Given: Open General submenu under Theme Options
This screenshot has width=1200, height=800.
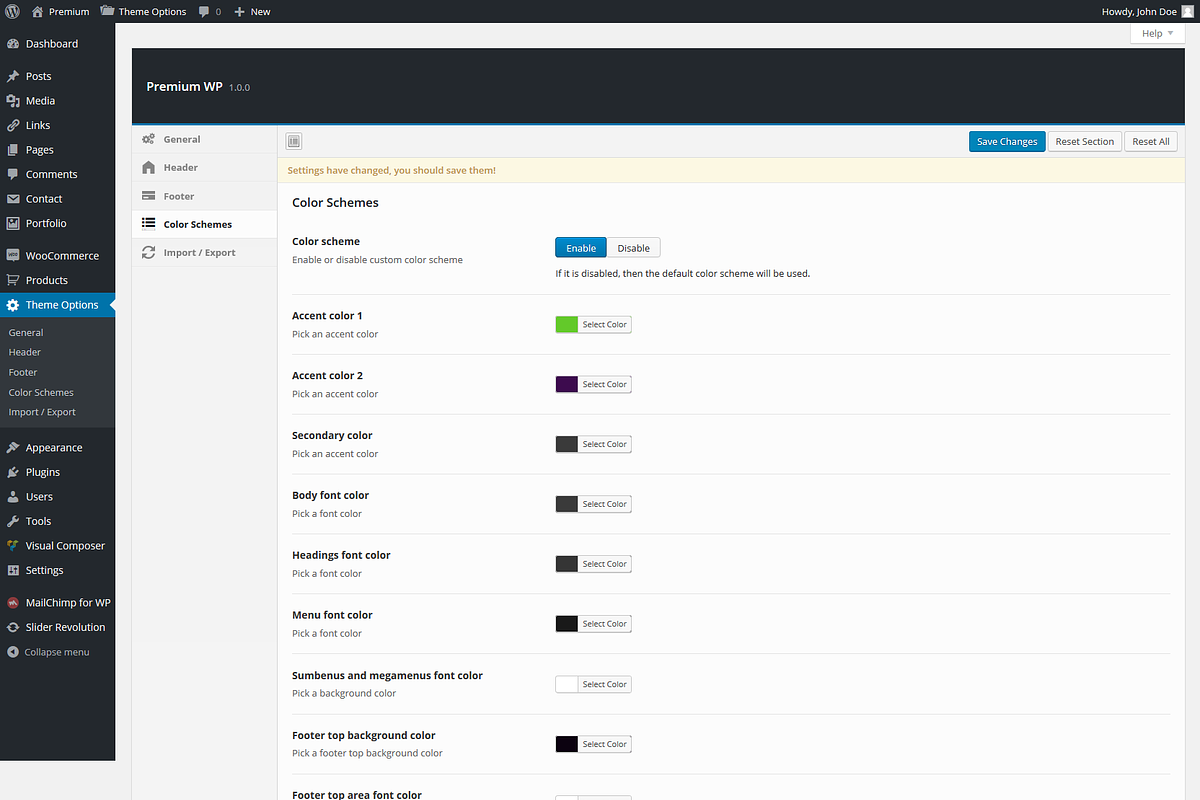Looking at the screenshot, I should pyautogui.click(x=26, y=332).
